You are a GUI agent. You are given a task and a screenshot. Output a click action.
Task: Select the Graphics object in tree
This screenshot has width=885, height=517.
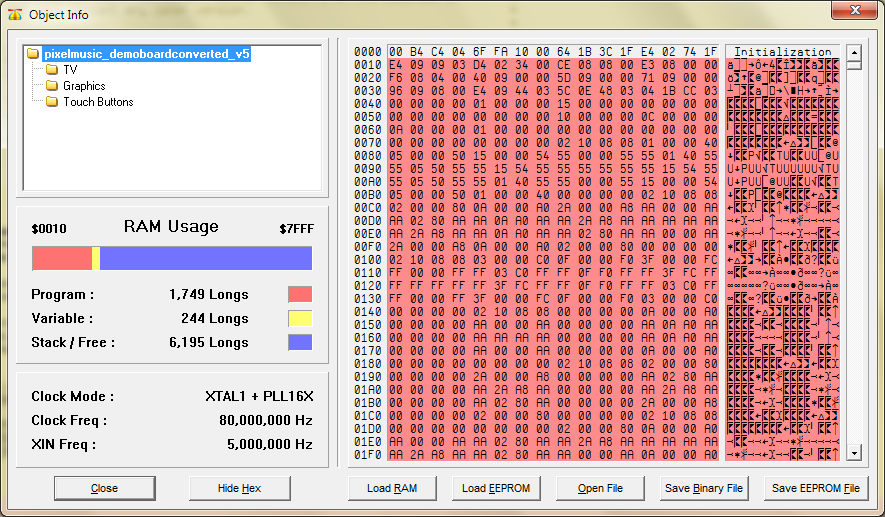tap(84, 86)
